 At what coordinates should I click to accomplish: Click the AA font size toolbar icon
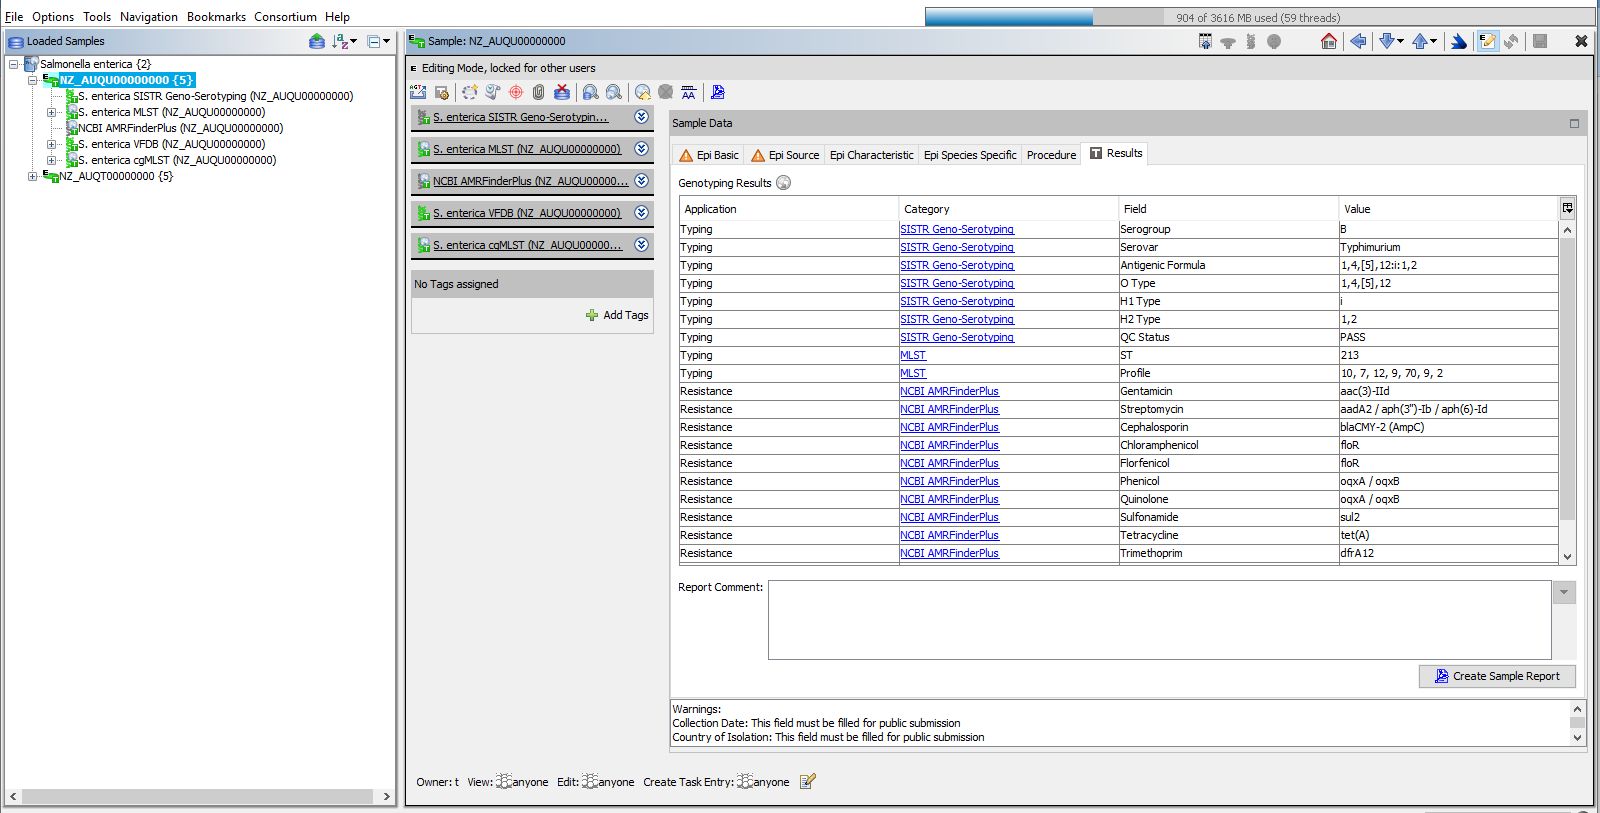688,92
